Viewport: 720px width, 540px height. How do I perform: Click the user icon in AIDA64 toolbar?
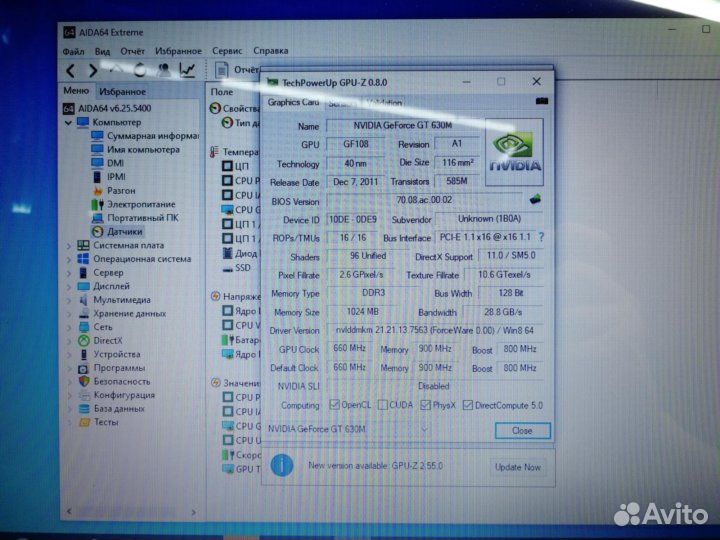[163, 70]
